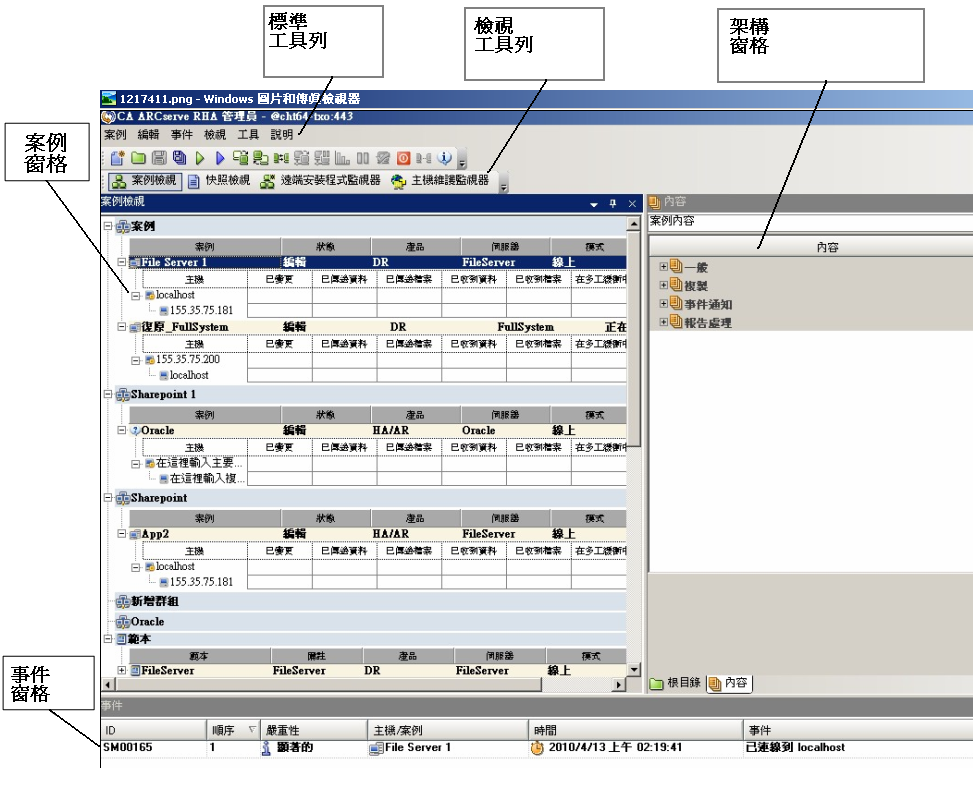
Task: Click the blue play assessment-mode icon
Action: click(220, 158)
